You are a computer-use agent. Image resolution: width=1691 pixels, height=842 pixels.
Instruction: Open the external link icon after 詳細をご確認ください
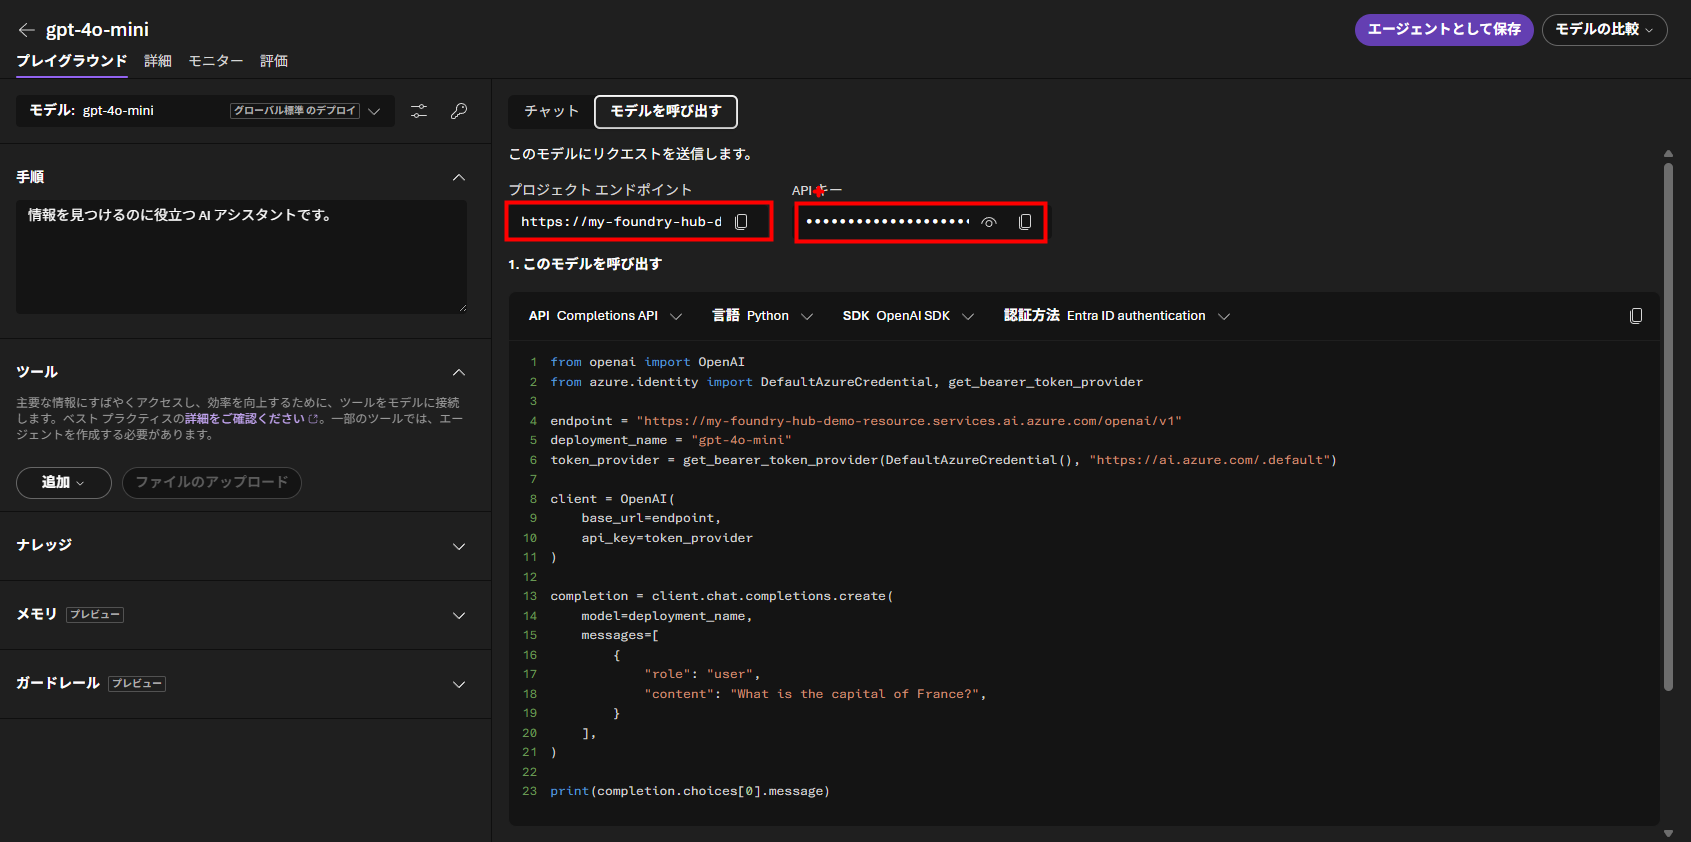click(313, 419)
